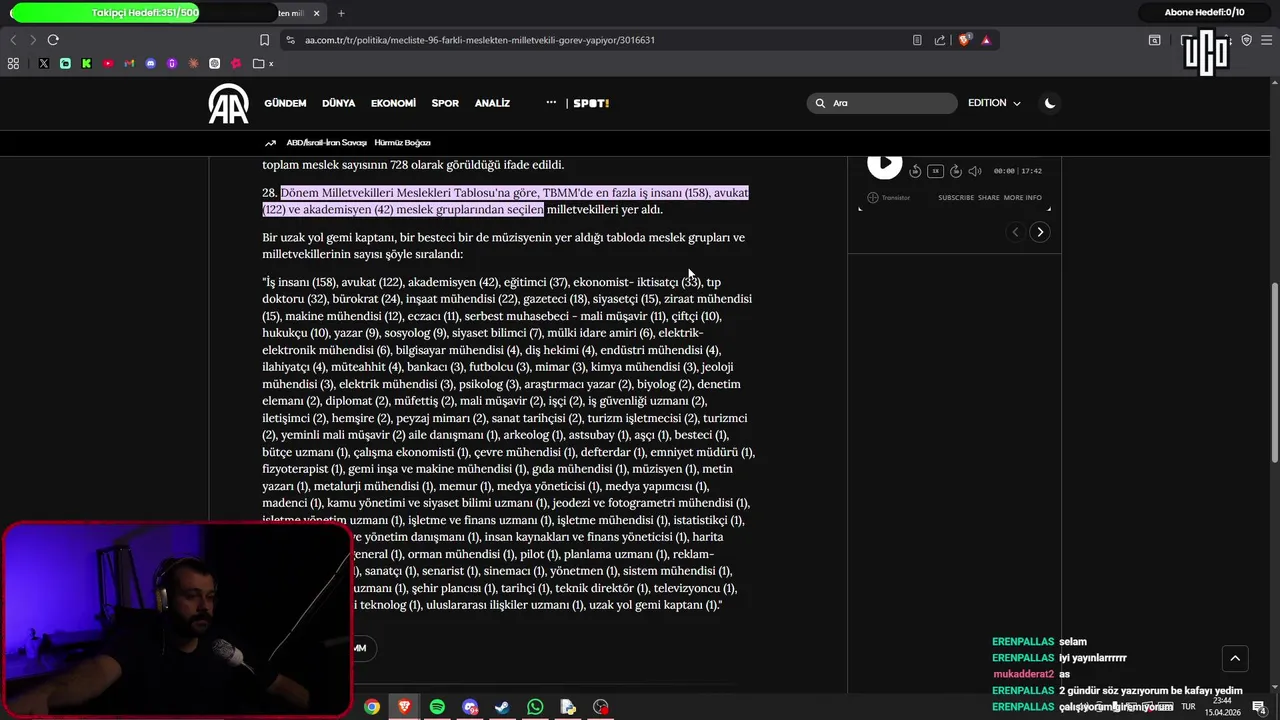This screenshot has width=1280, height=720.
Task: Open the apps grid icon in bookmarks bar
Action: [13, 63]
